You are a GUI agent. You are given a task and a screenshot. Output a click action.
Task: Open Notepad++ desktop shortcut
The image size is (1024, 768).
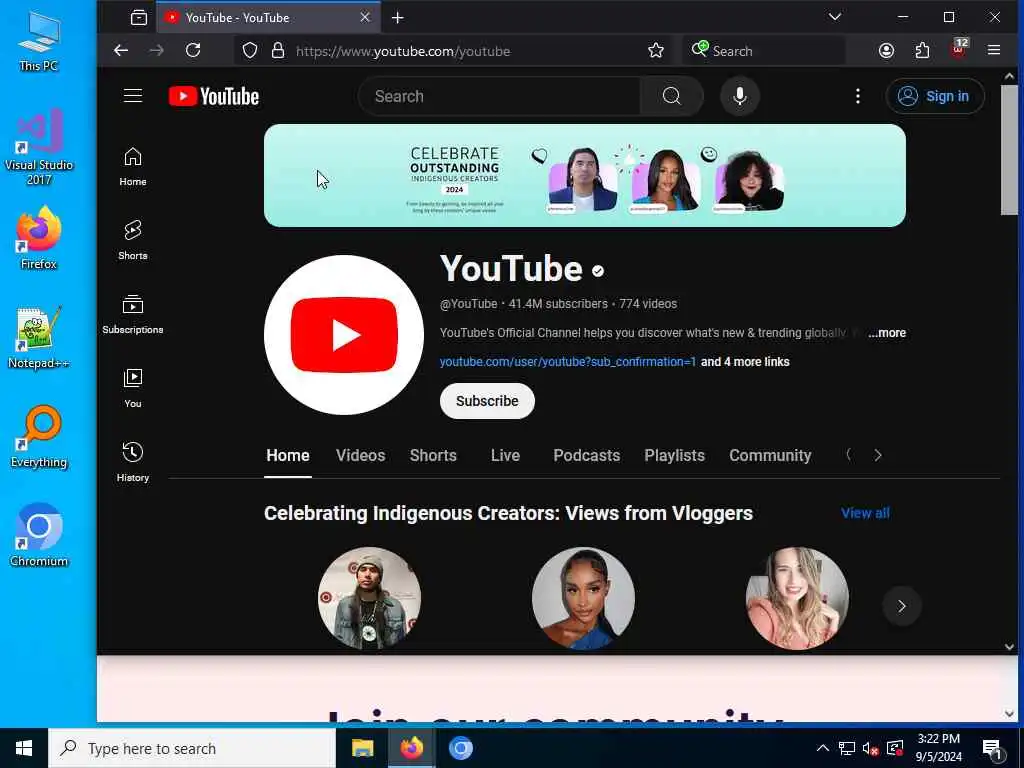pos(39,338)
